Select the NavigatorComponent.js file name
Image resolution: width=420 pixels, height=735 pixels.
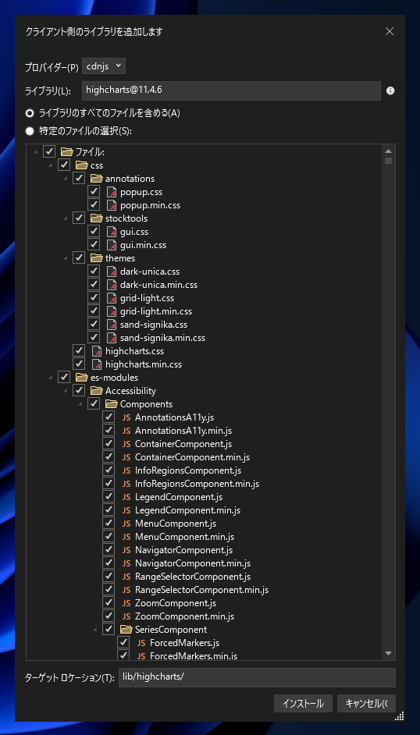pos(184,550)
